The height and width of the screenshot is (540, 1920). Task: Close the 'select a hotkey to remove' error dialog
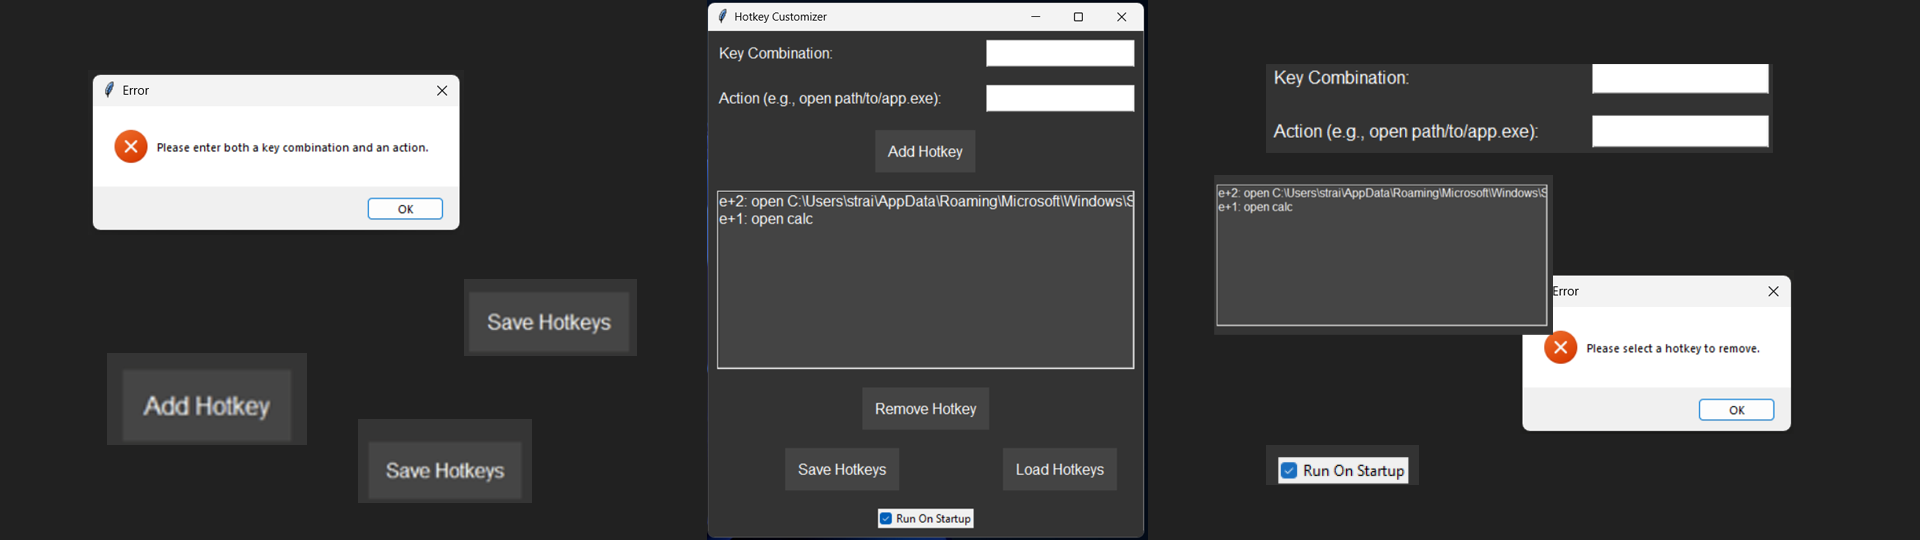coord(1773,291)
